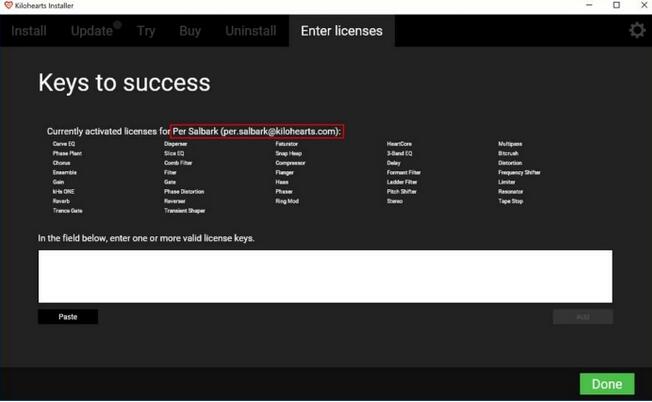Click the 'Multipass' license entry
The image size is (652, 402).
coord(511,144)
